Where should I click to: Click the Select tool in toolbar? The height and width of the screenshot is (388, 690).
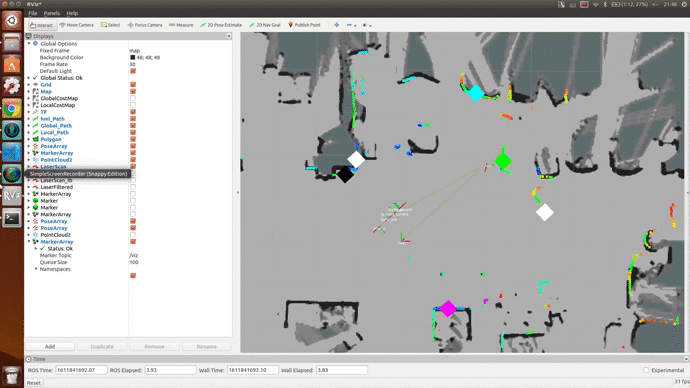click(x=110, y=25)
